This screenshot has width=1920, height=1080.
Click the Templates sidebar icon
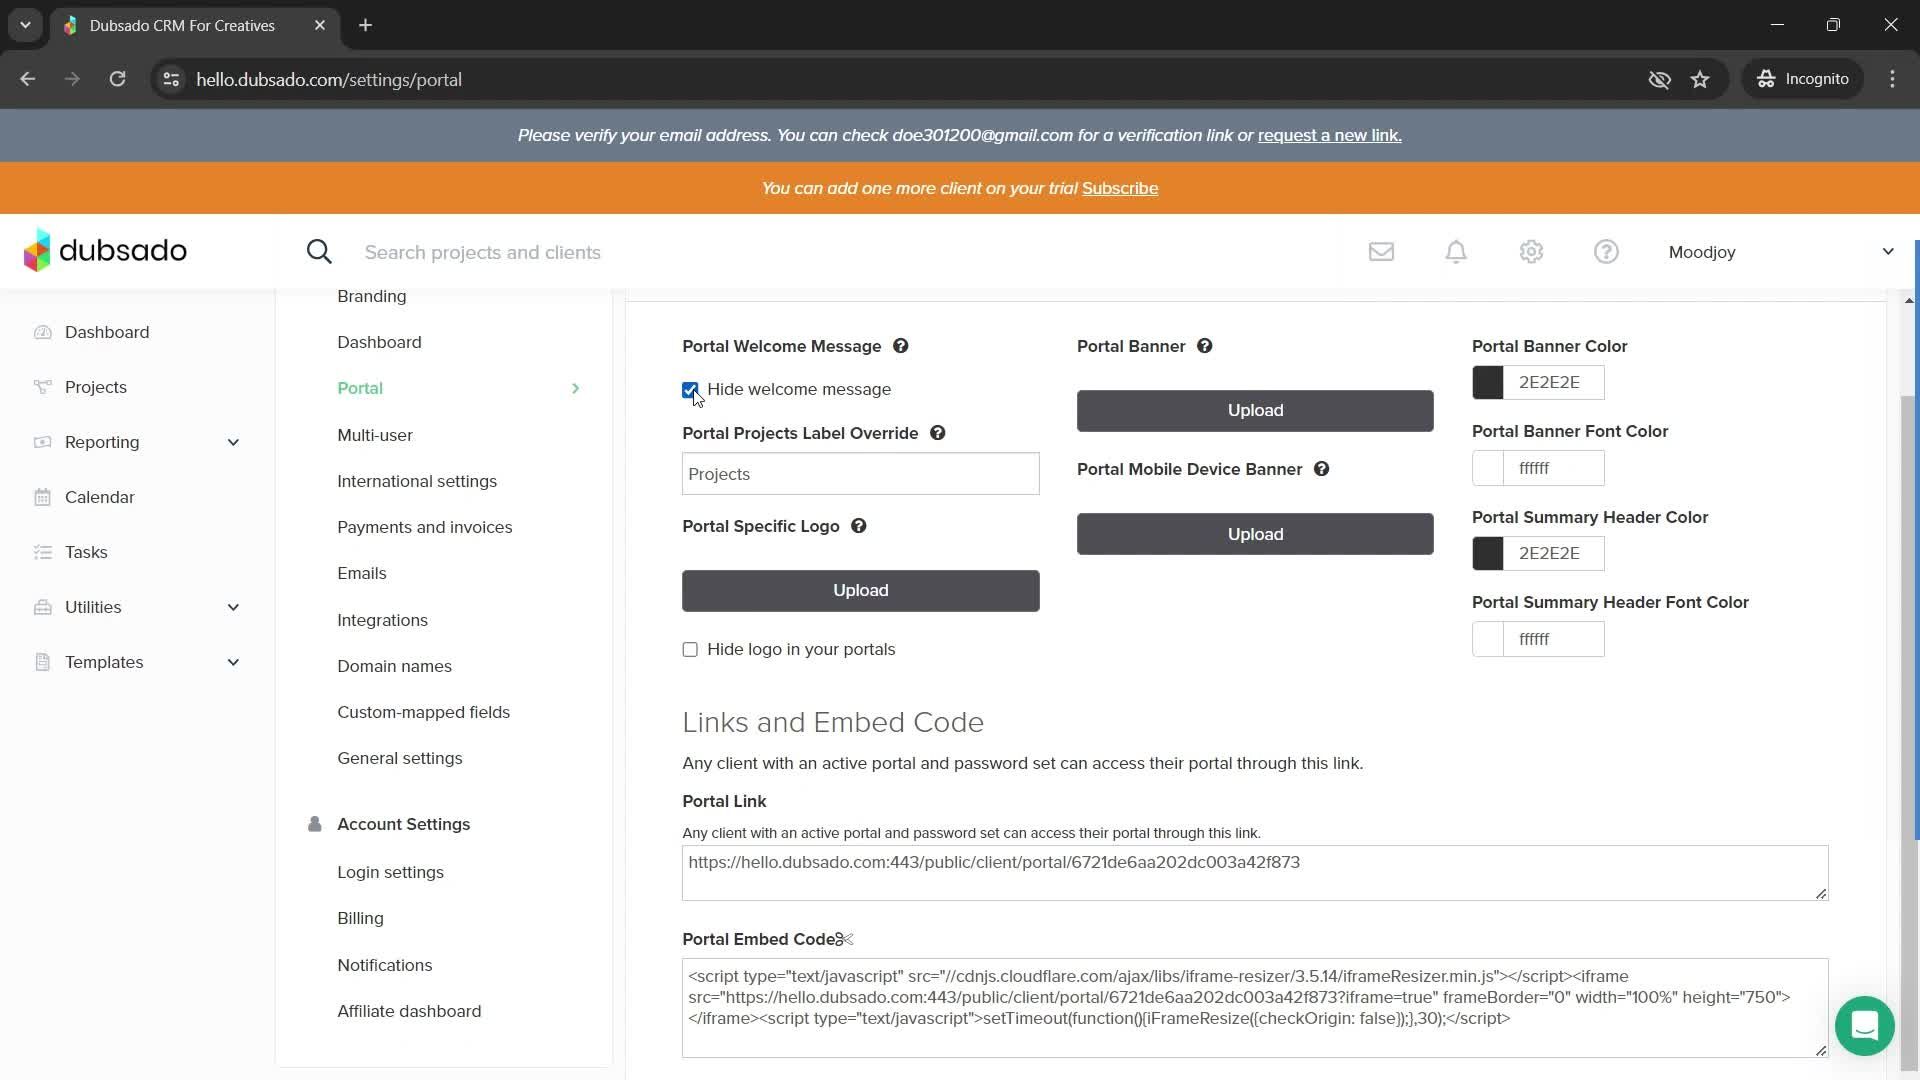point(42,662)
